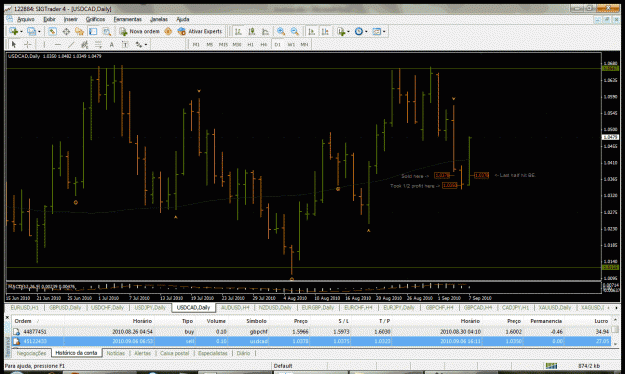The image size is (625, 374).
Task: Open the Templates icon
Action: coord(376,31)
